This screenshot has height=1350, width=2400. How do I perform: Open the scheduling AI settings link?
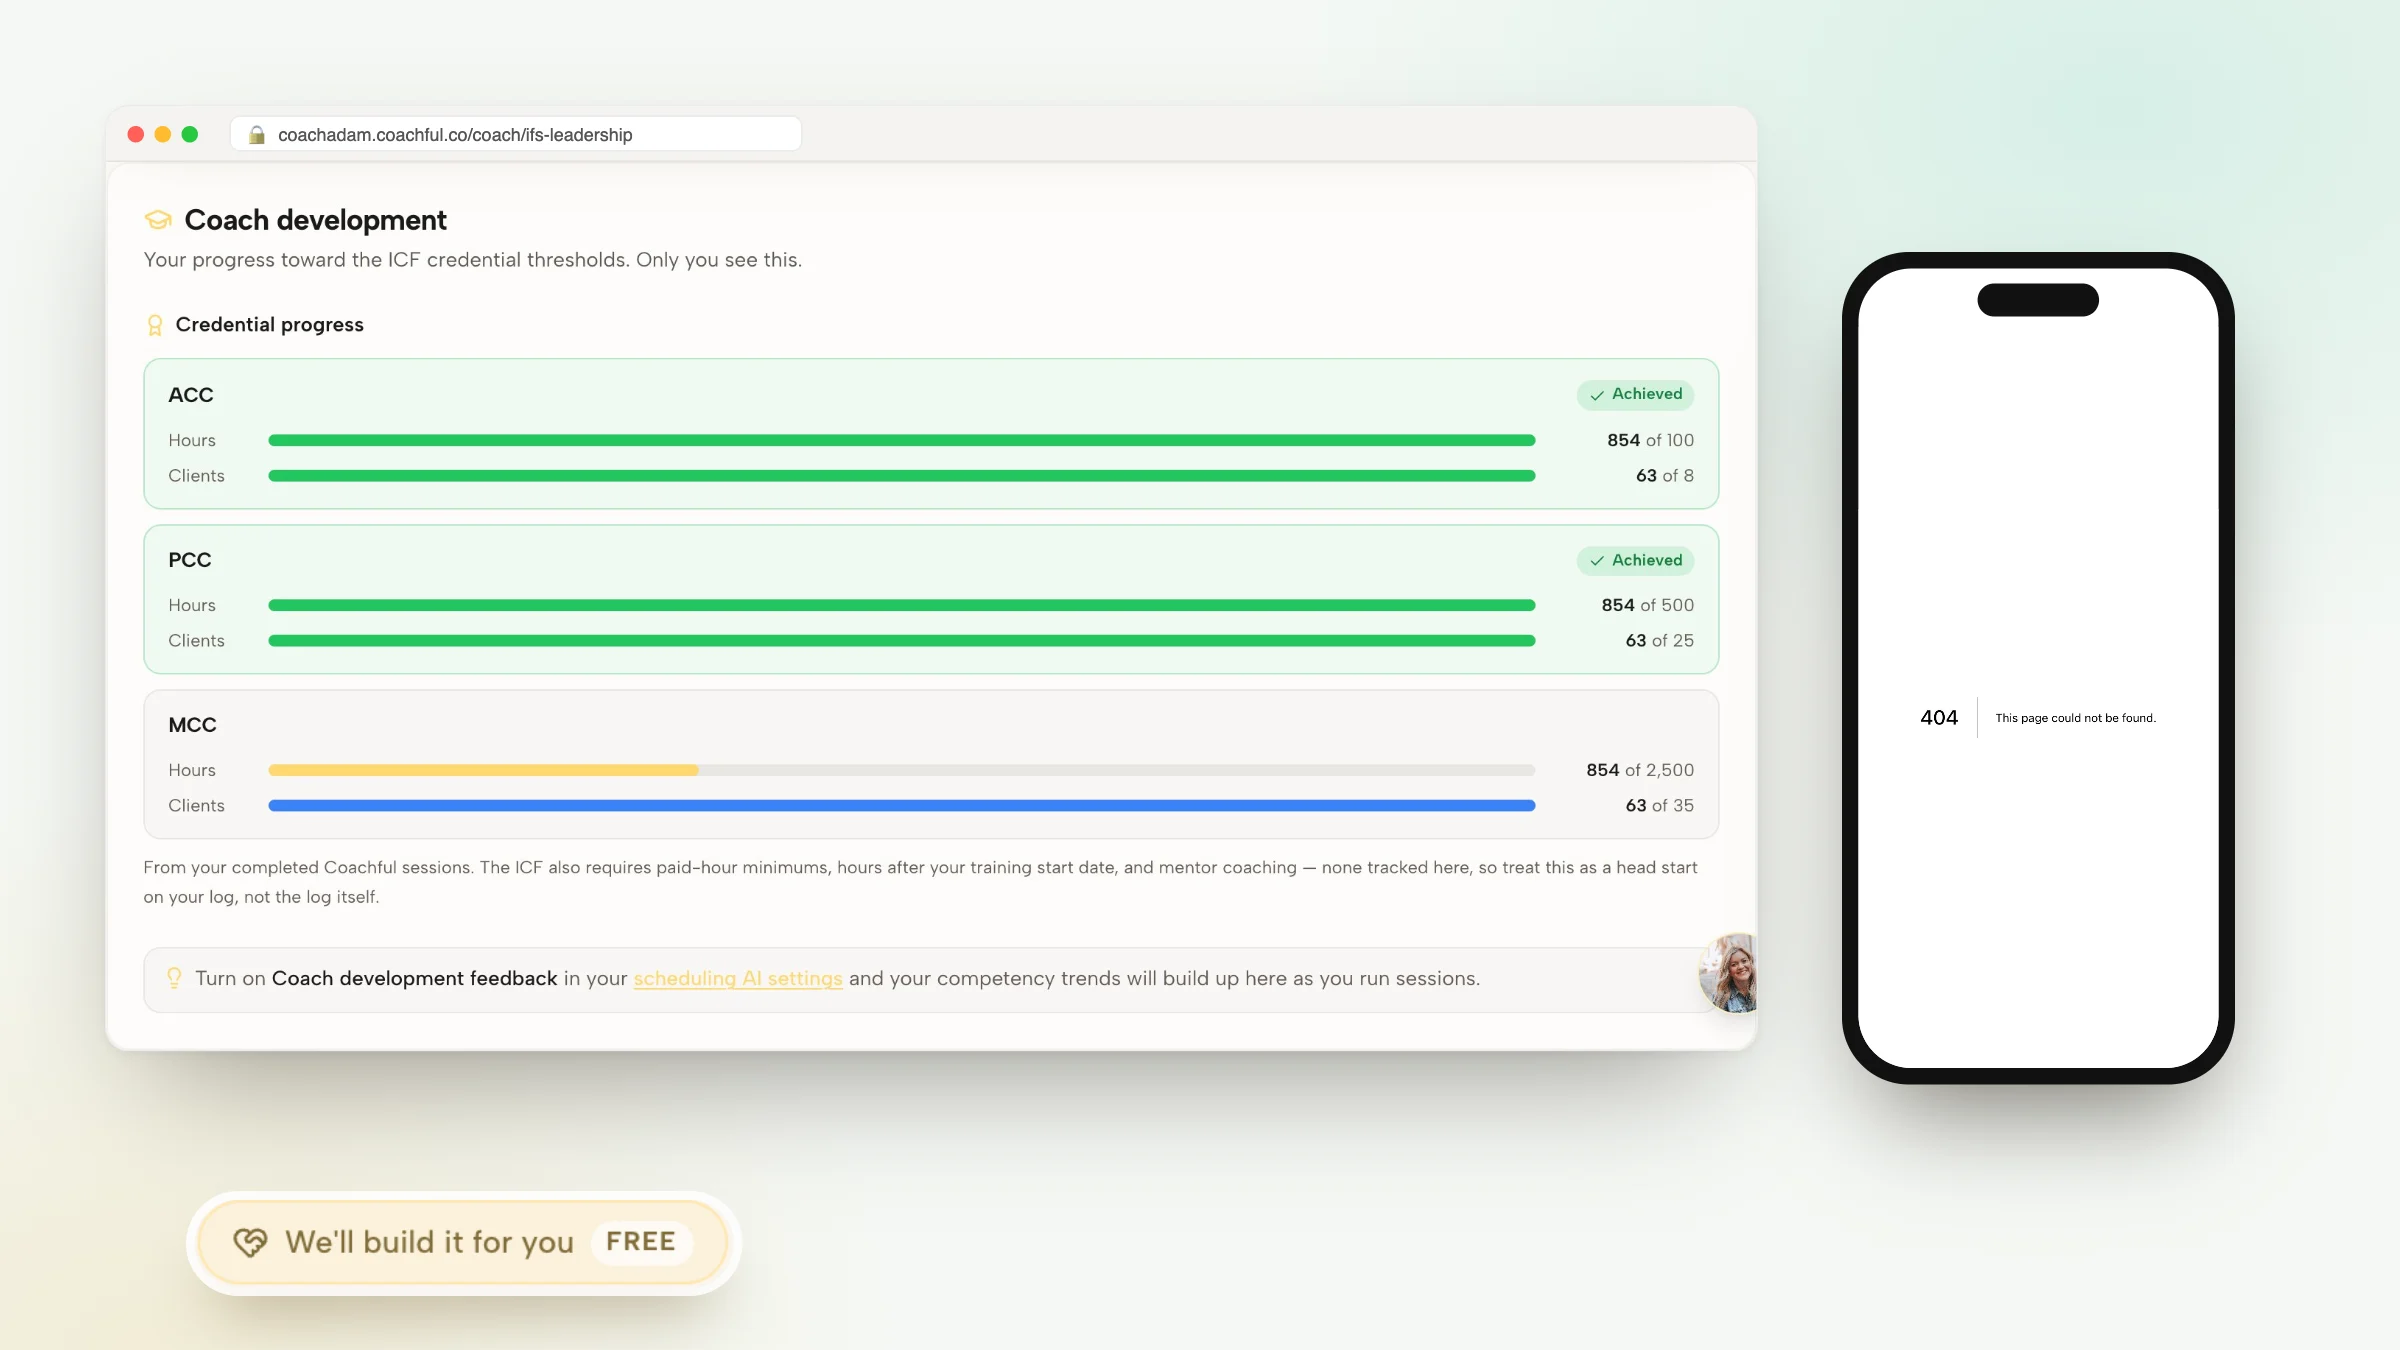coord(738,979)
